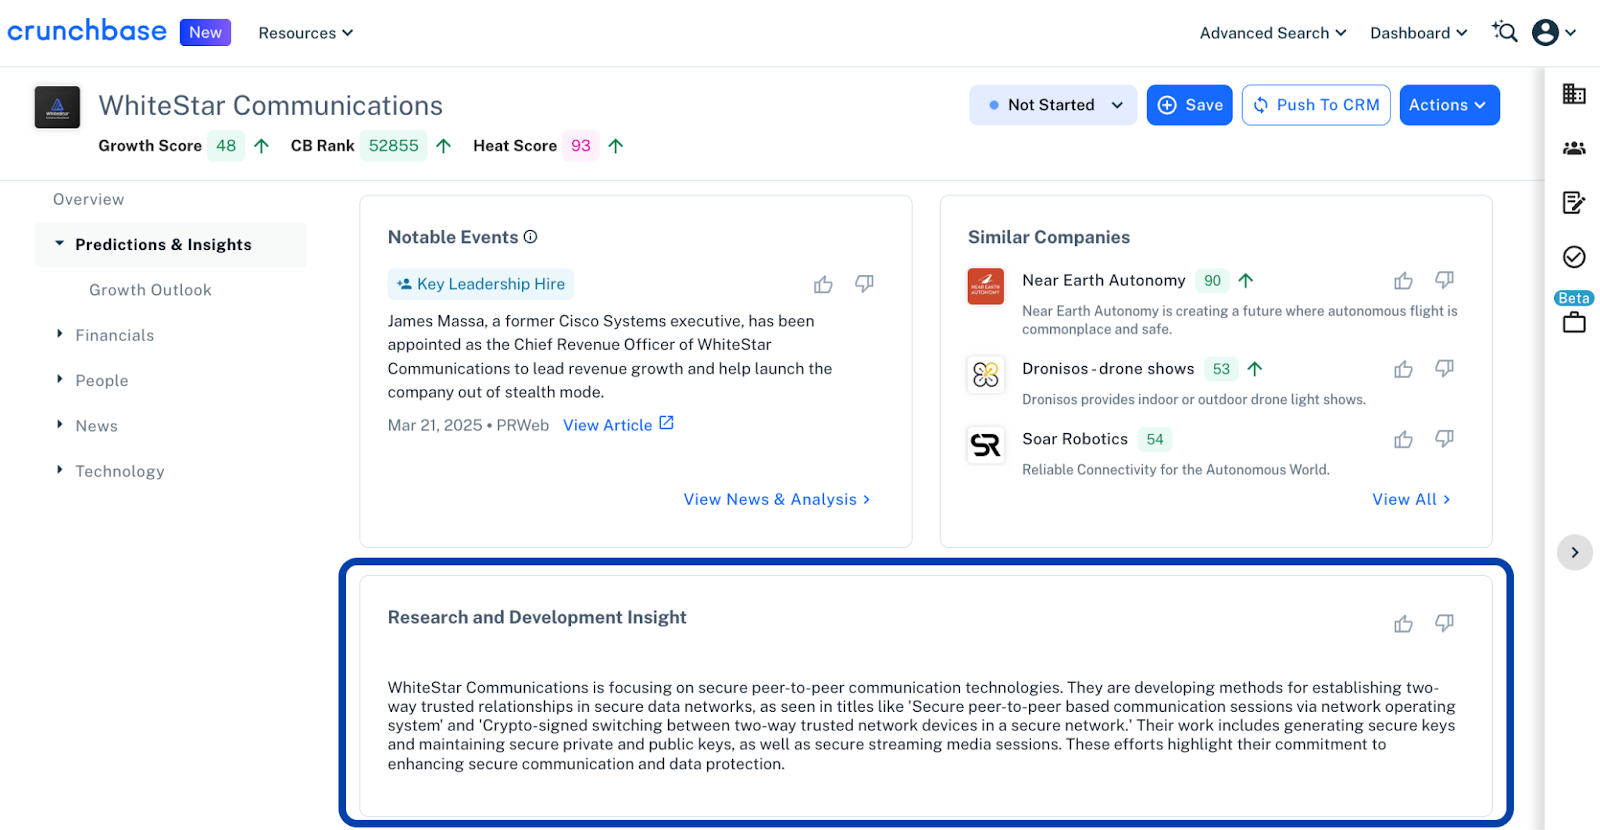Thumbs up Near Earth Autonomy suggestion
This screenshot has width=1600, height=830.
[1403, 281]
